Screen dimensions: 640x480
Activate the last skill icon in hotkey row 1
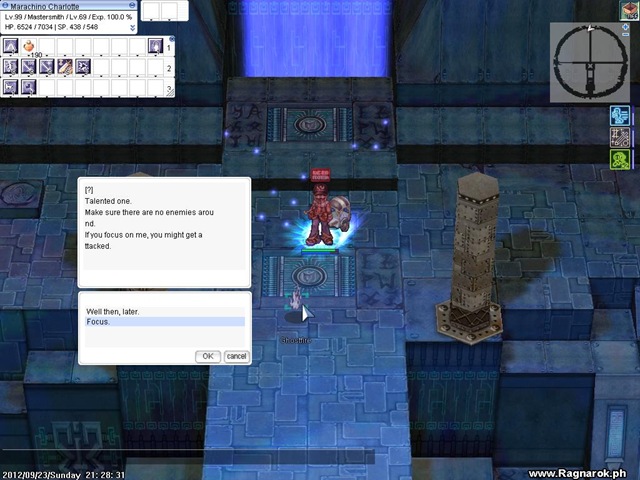click(156, 46)
